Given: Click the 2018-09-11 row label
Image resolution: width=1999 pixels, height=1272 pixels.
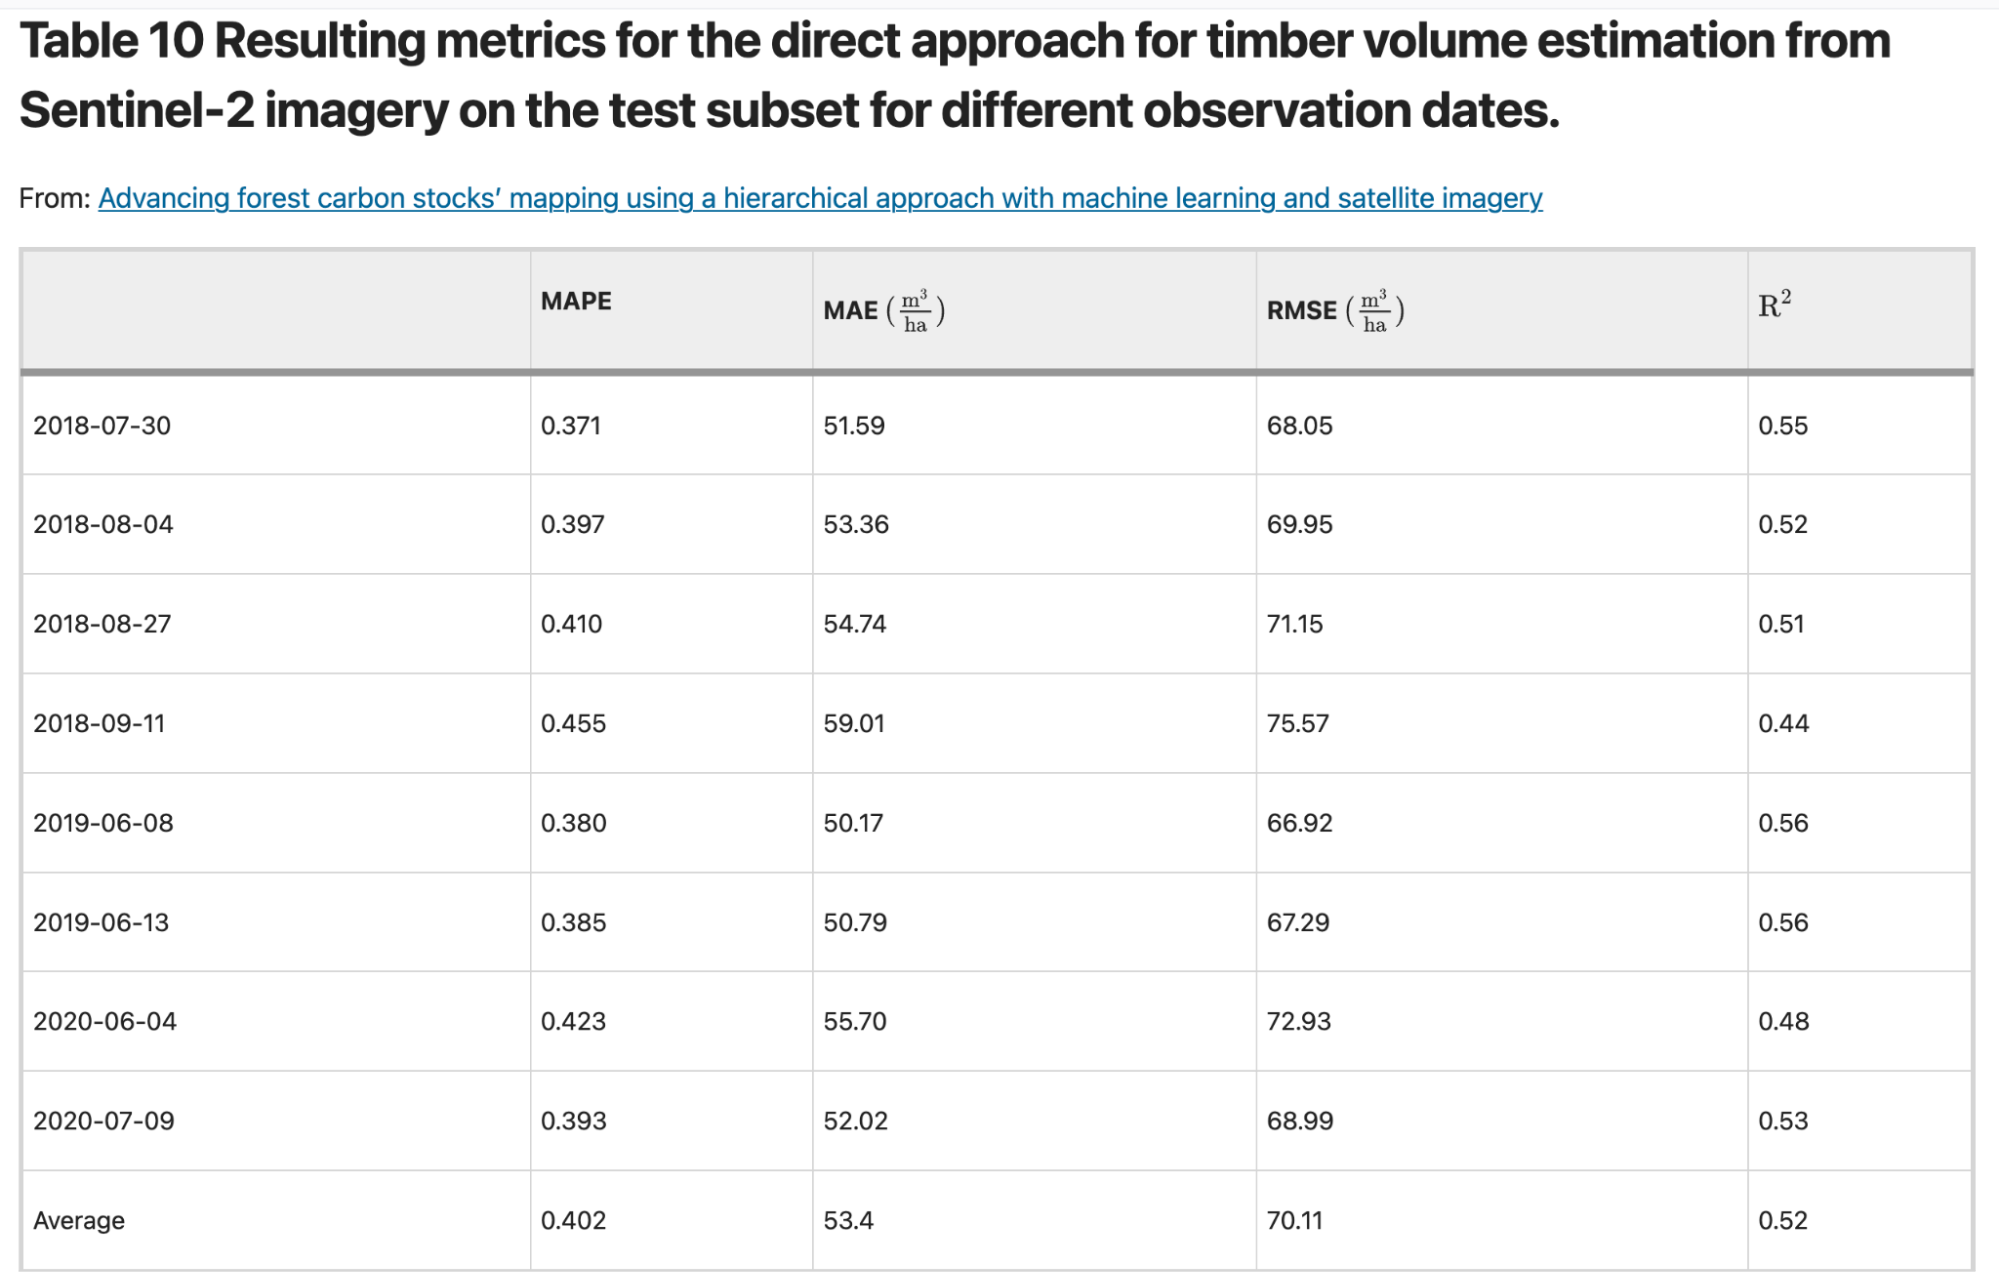Looking at the screenshot, I should (99, 723).
